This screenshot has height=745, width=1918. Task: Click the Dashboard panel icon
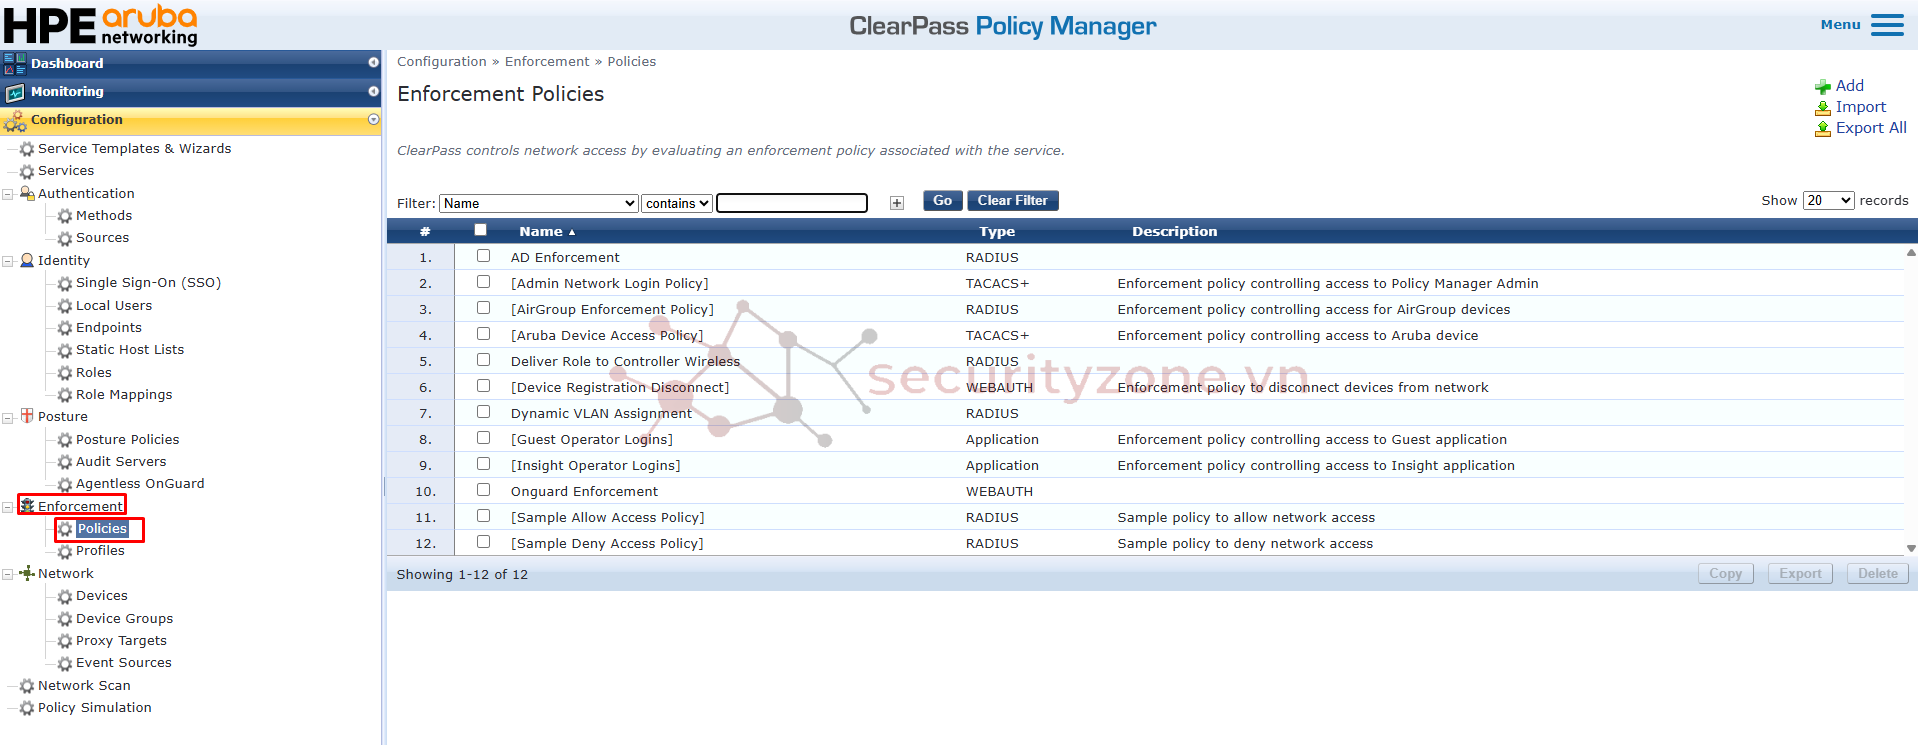pos(15,63)
